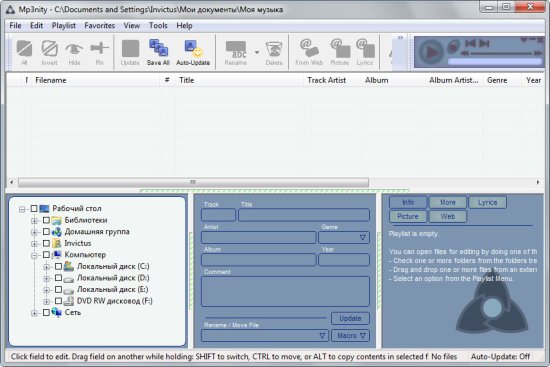Screen dimensions: 550x367
Task: Check the Домашняя группа checkbox
Action: click(46, 232)
